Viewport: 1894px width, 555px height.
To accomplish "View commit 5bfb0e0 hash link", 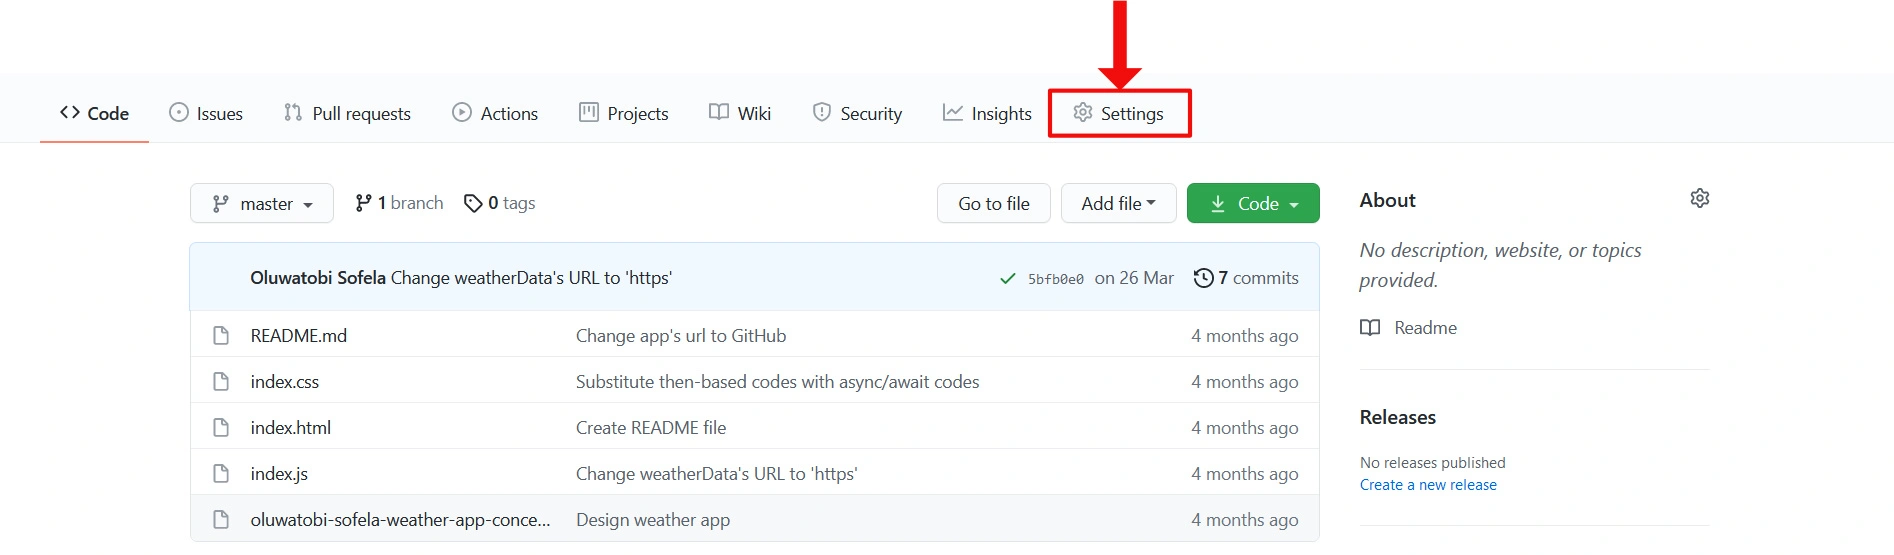I will 1055,280.
